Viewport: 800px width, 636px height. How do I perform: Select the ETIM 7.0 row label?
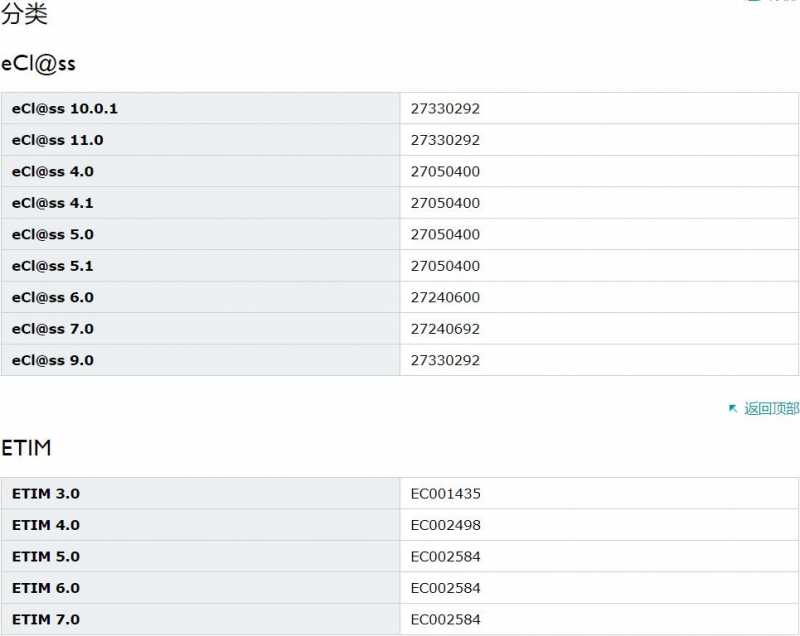[x=46, y=620]
